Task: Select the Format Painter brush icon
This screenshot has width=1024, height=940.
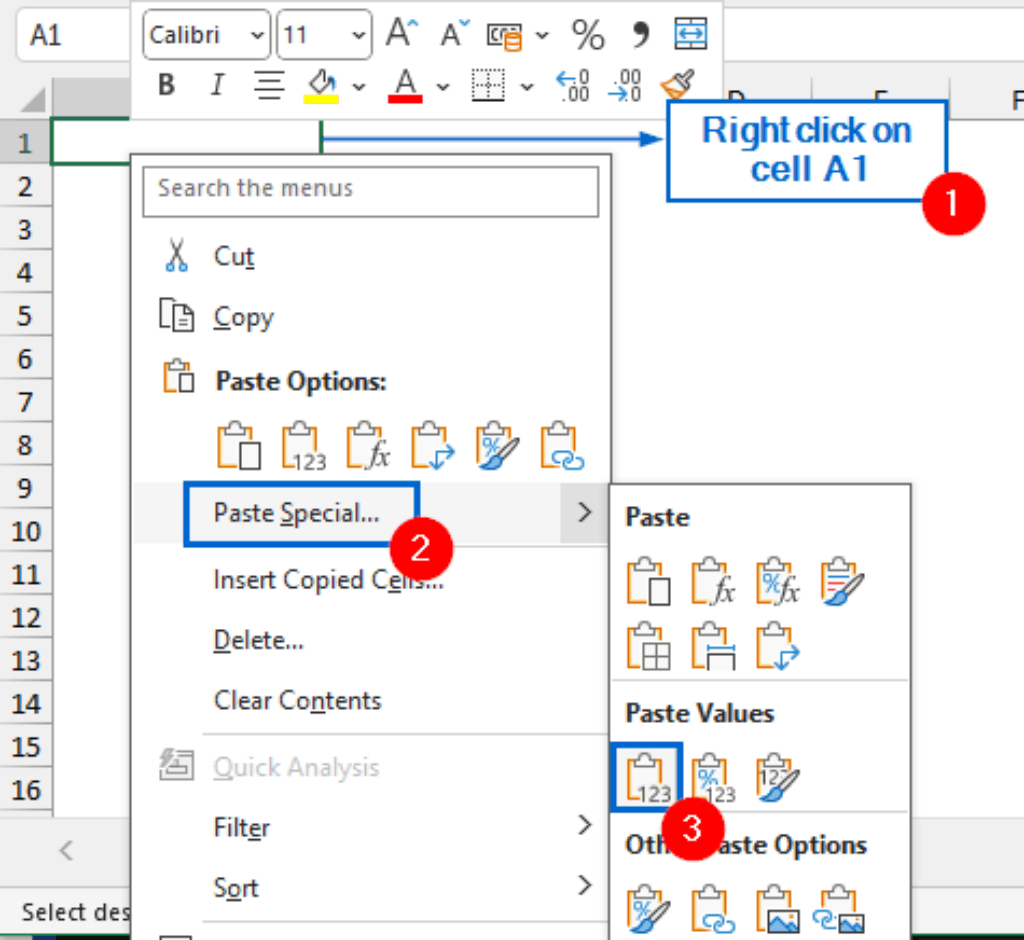Action: click(677, 86)
